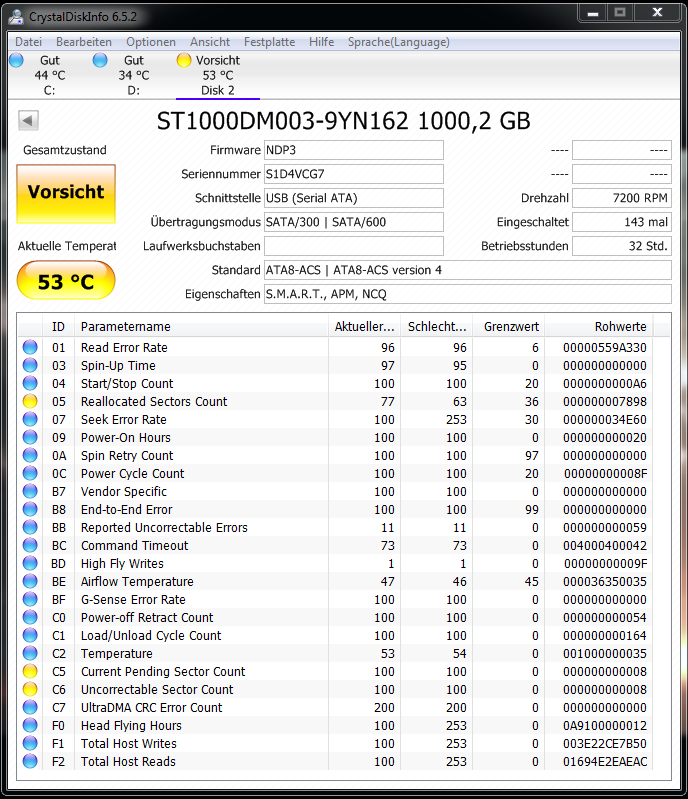Click the empty Laufwerksbuchstaben field
688x799 pixels.
tap(354, 246)
